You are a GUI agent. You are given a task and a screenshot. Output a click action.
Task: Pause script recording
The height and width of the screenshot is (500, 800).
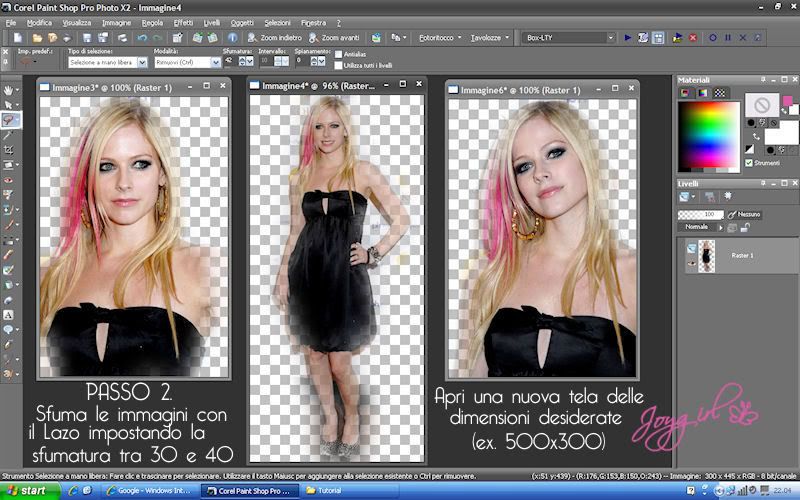tap(728, 38)
